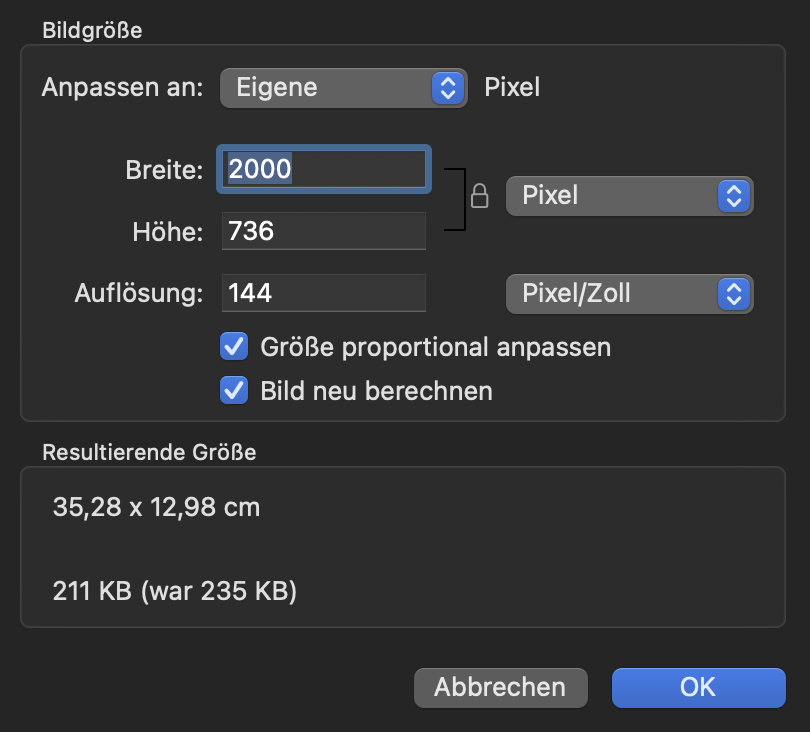The image size is (810, 732).
Task: Click the blue chevron arrows on Pixel unit popup
Action: point(734,195)
